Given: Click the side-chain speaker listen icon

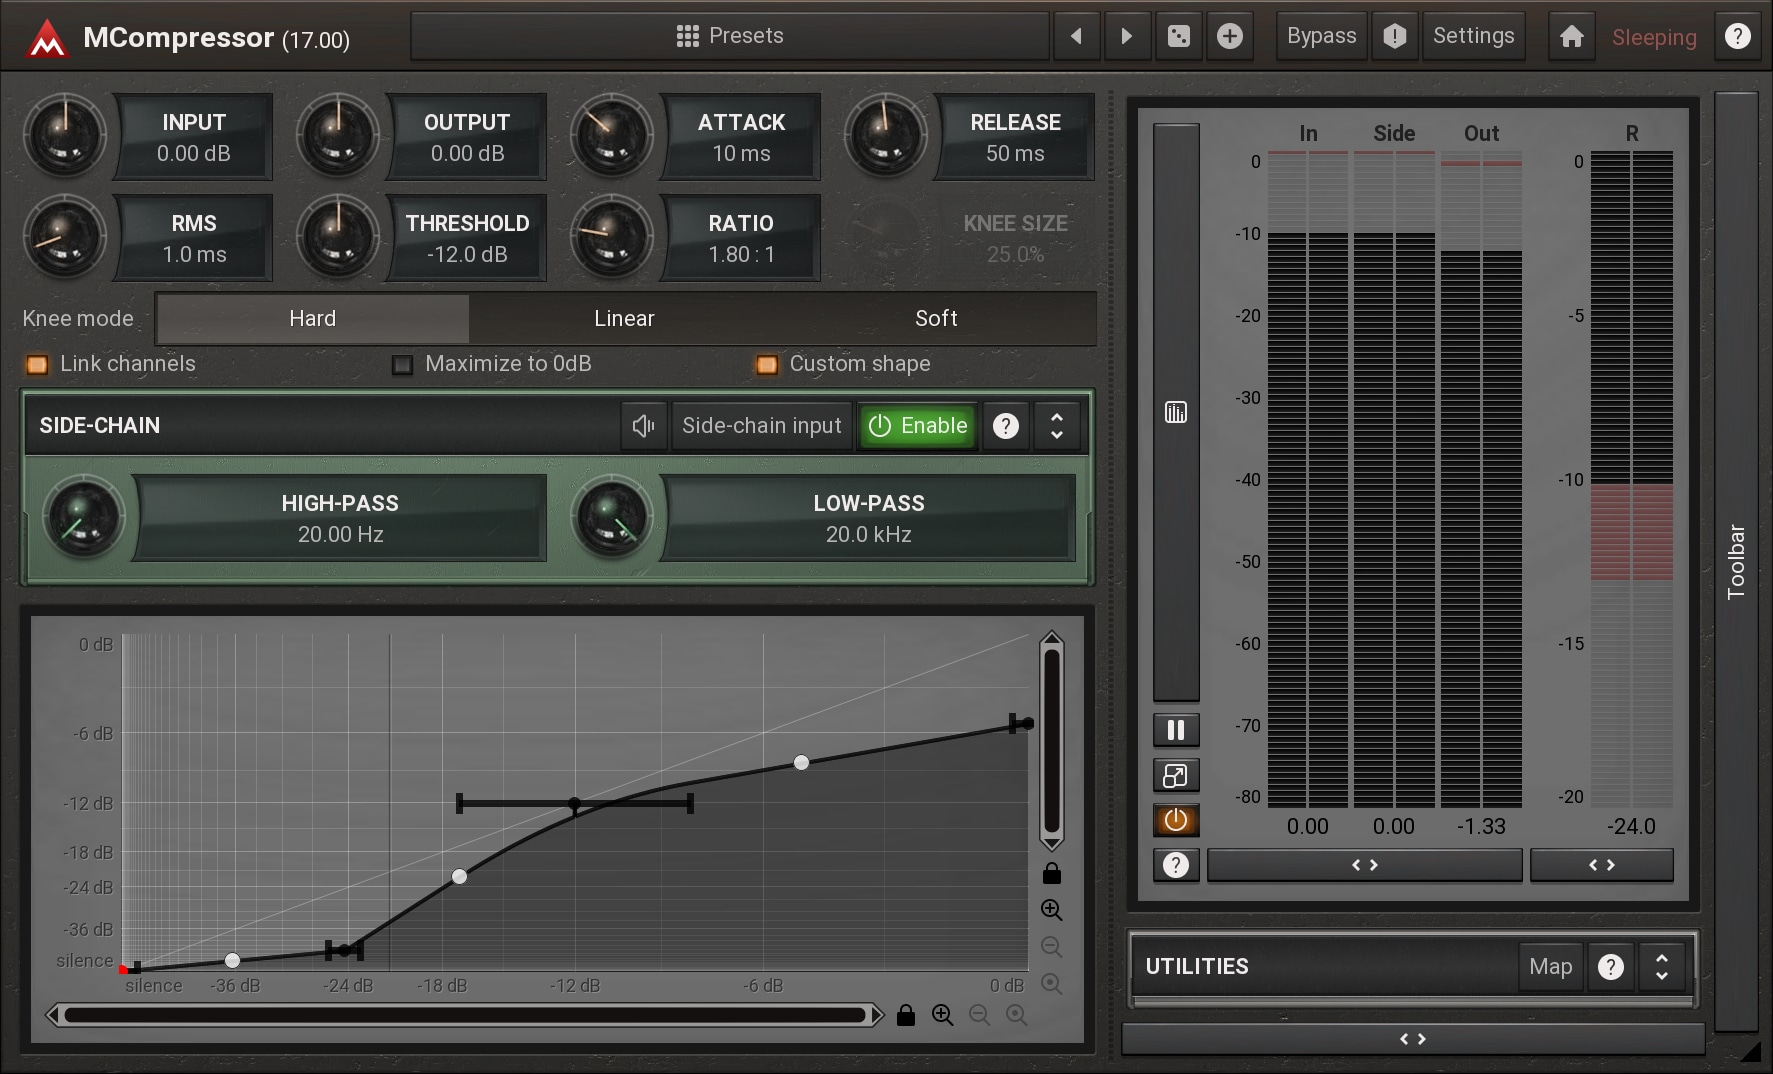Looking at the screenshot, I should coord(643,426).
